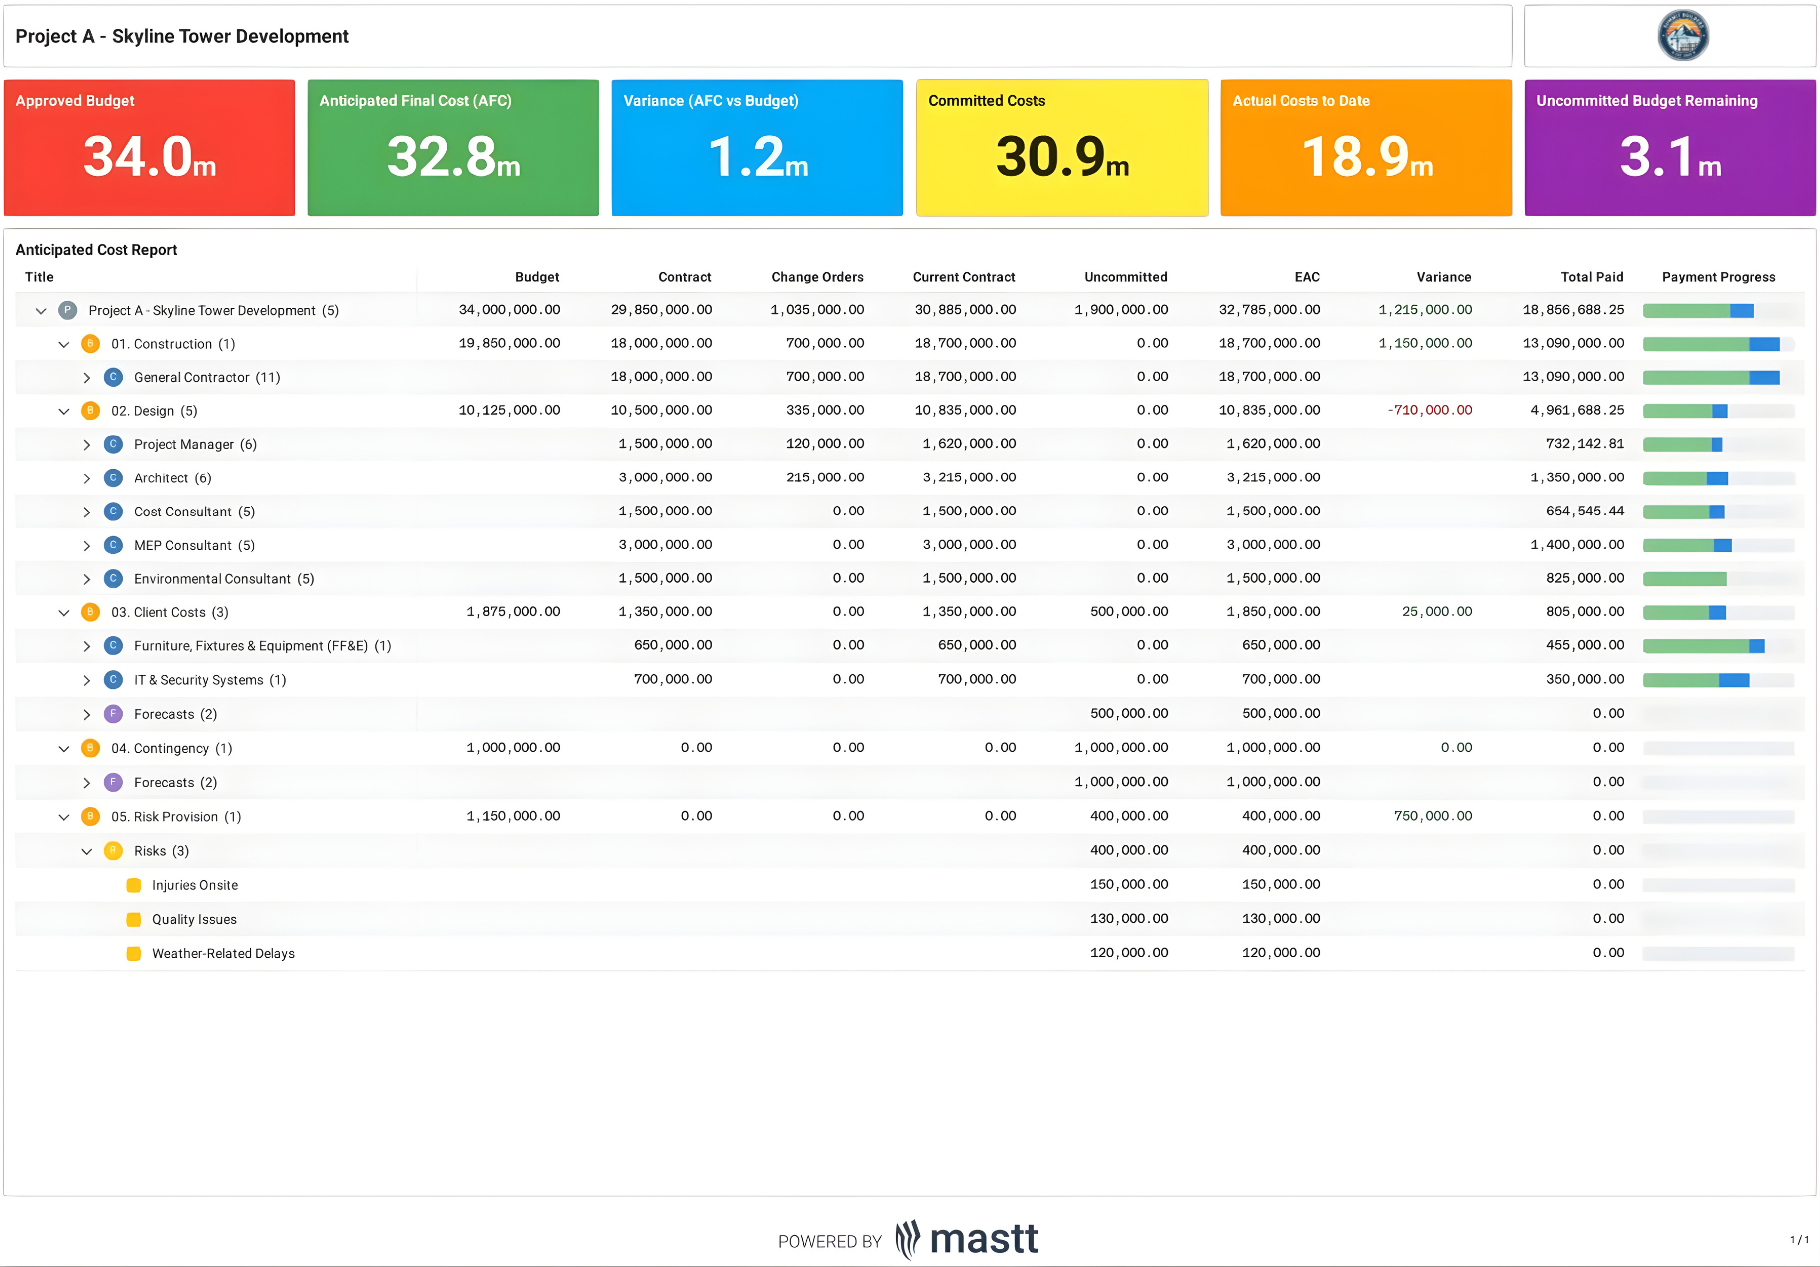Click the yellow risk icon for Weather-Related Delays
This screenshot has height=1267, width=1820.
coord(134,953)
